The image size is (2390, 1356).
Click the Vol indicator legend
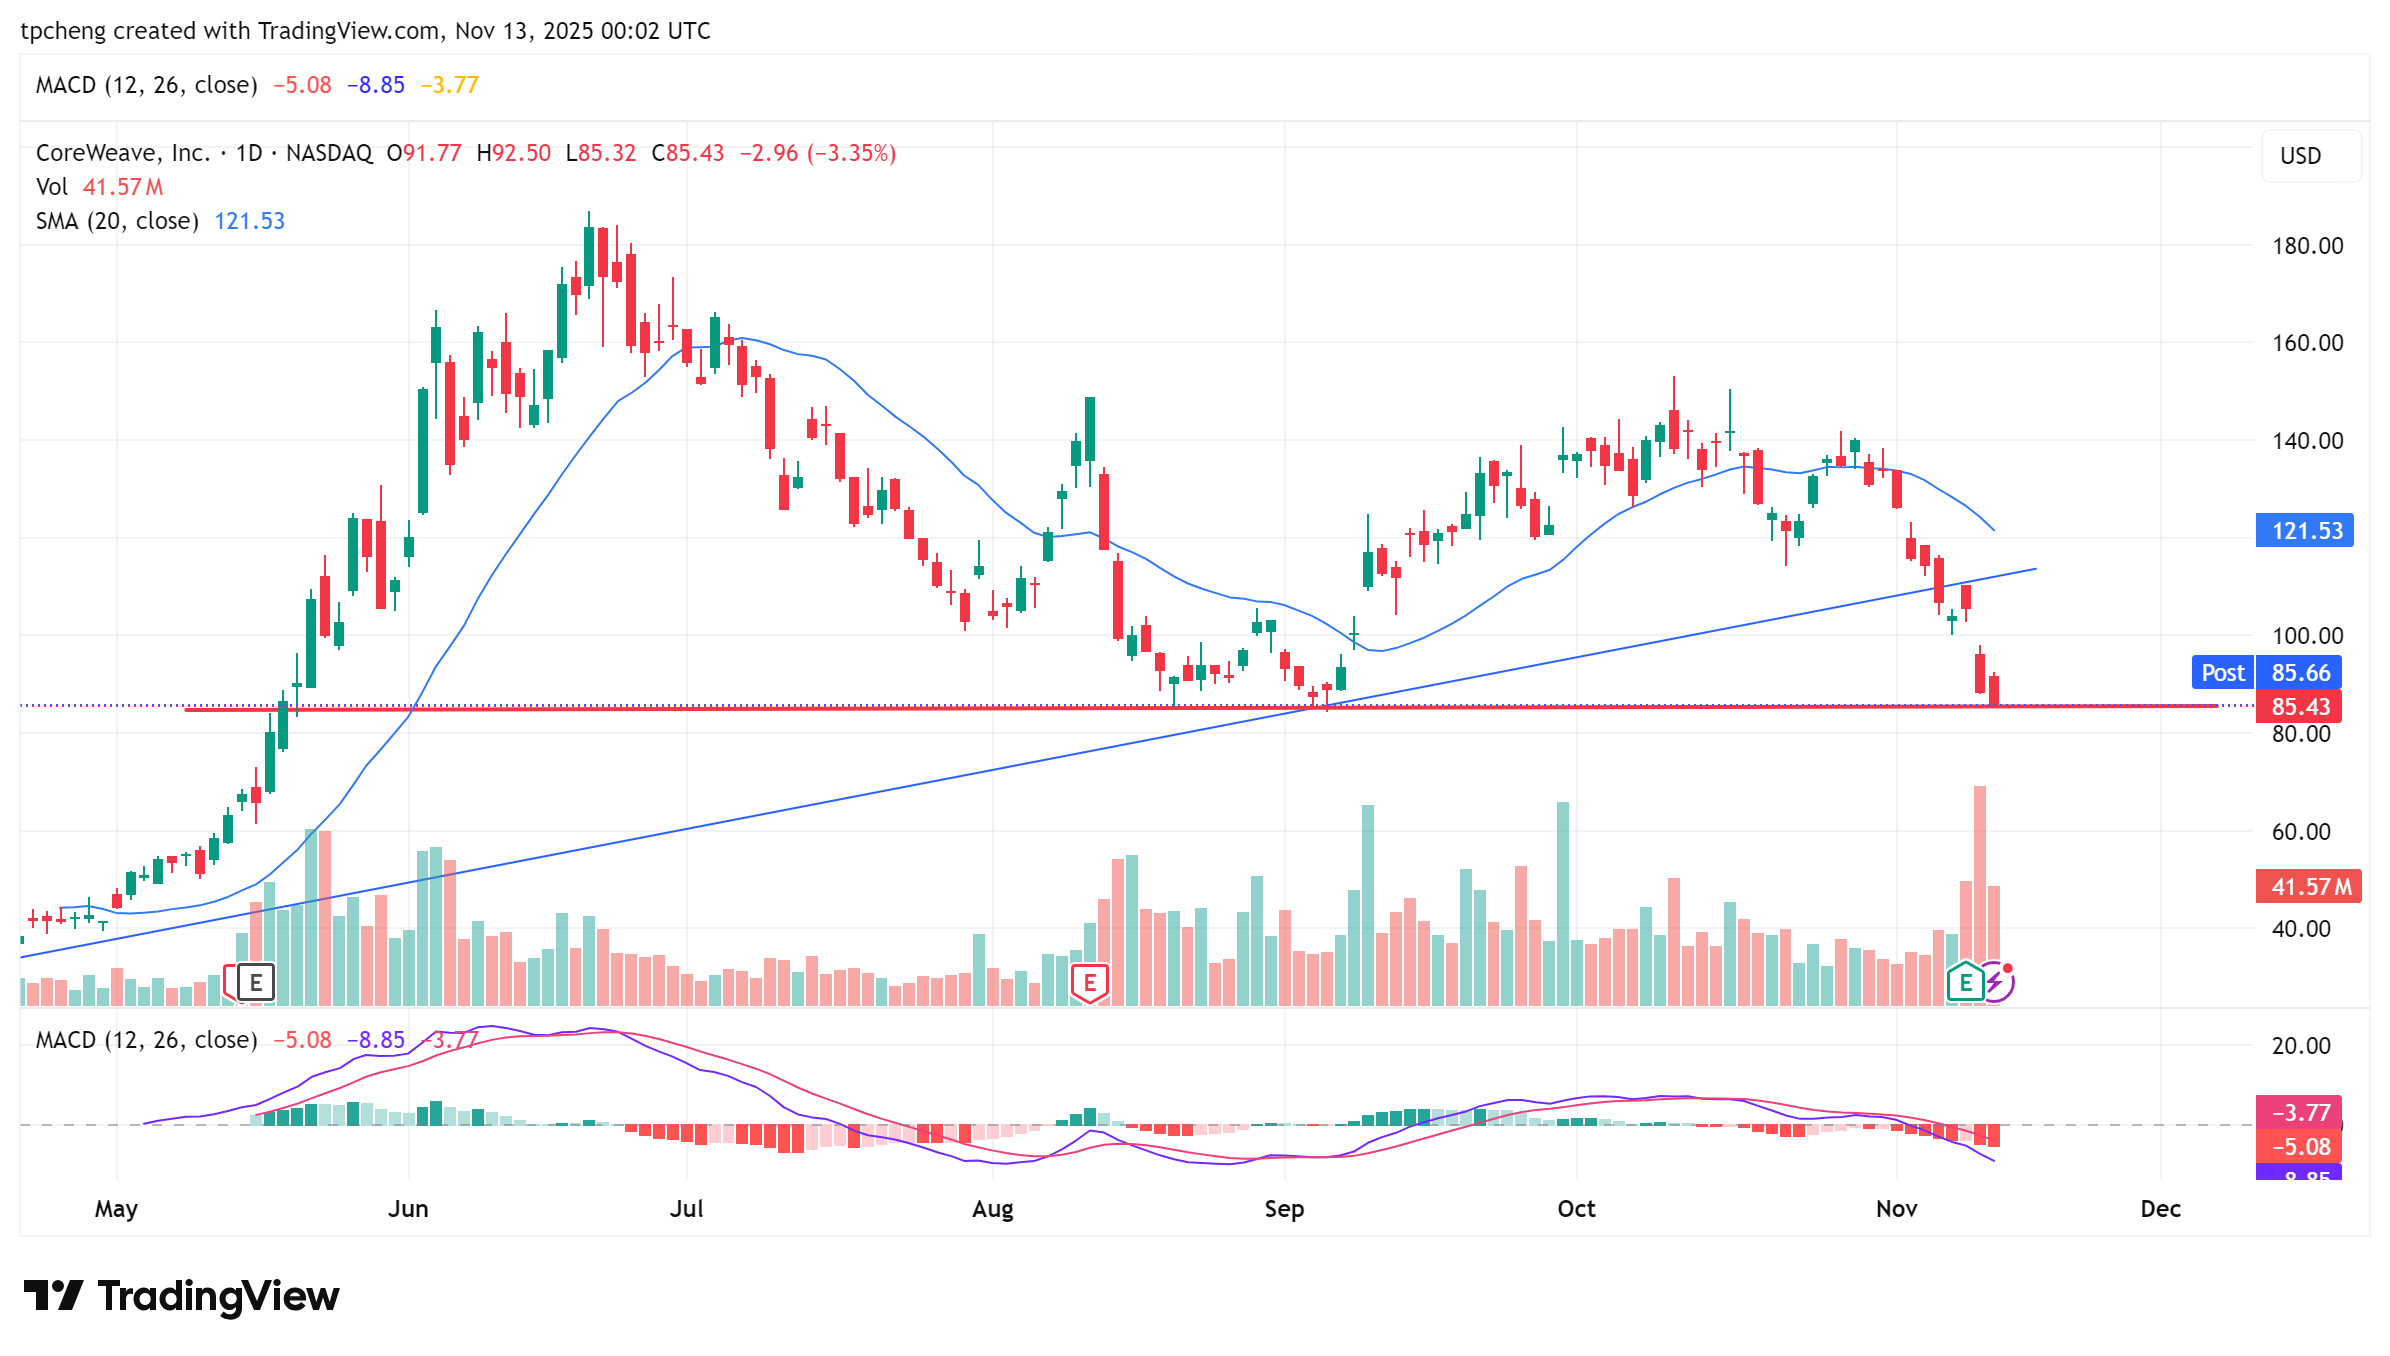[x=52, y=187]
